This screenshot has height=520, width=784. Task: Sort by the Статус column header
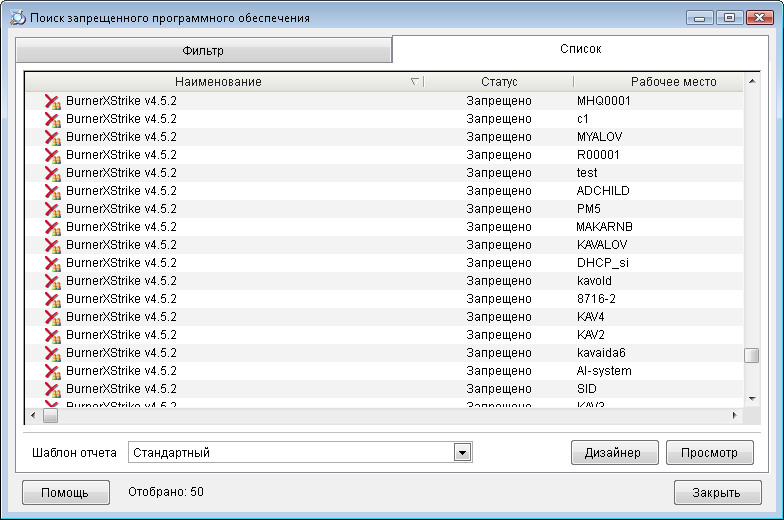point(498,82)
